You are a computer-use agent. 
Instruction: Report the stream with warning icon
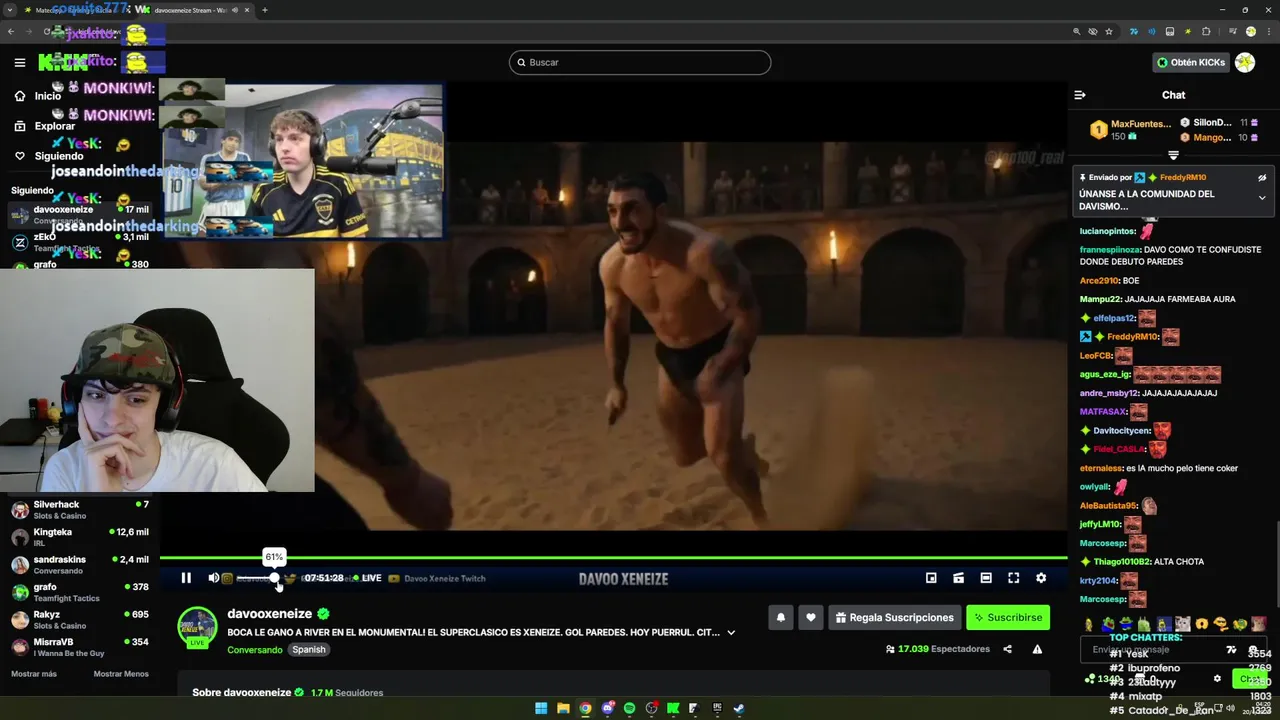click(x=1037, y=649)
